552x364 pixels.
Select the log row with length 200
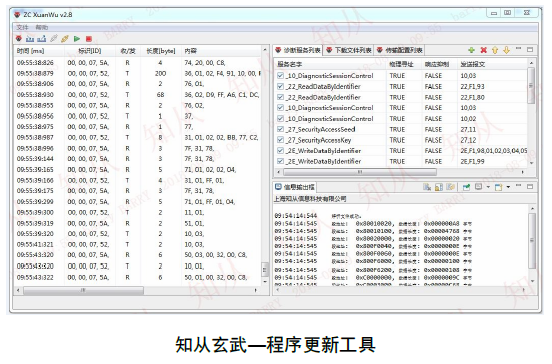click(x=138, y=73)
